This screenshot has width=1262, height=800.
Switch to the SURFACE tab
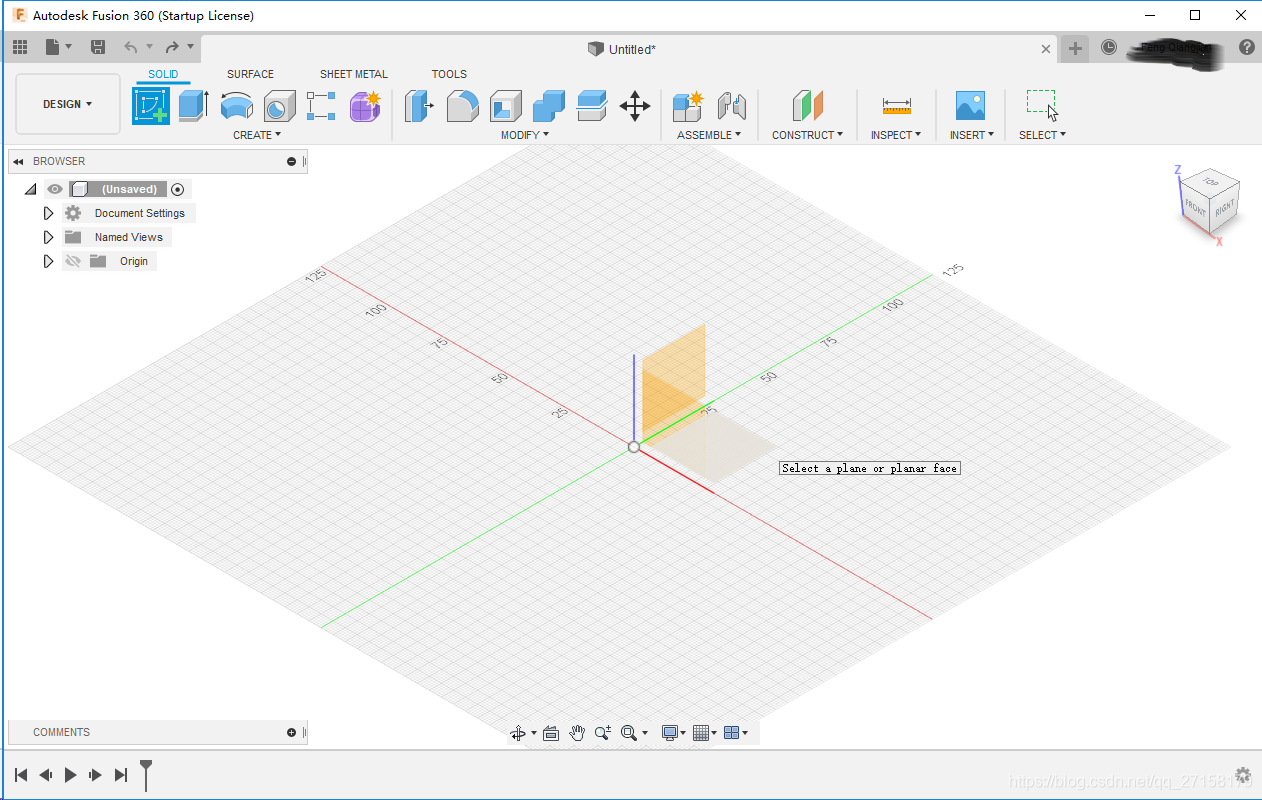(x=250, y=74)
